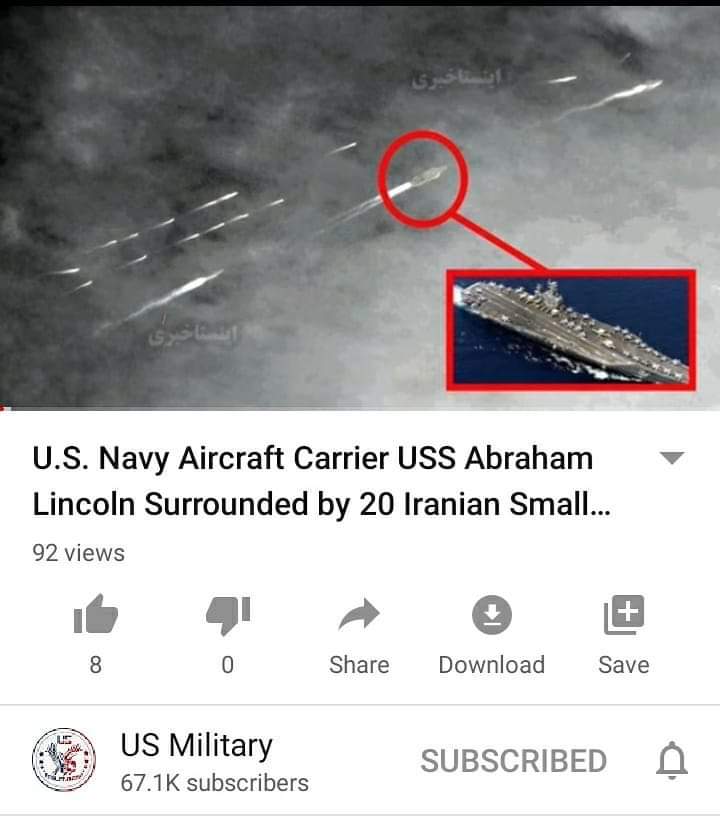Image resolution: width=720 pixels, height=816 pixels.
Task: Toggle the SUBSCRIBED button
Action: [513, 761]
